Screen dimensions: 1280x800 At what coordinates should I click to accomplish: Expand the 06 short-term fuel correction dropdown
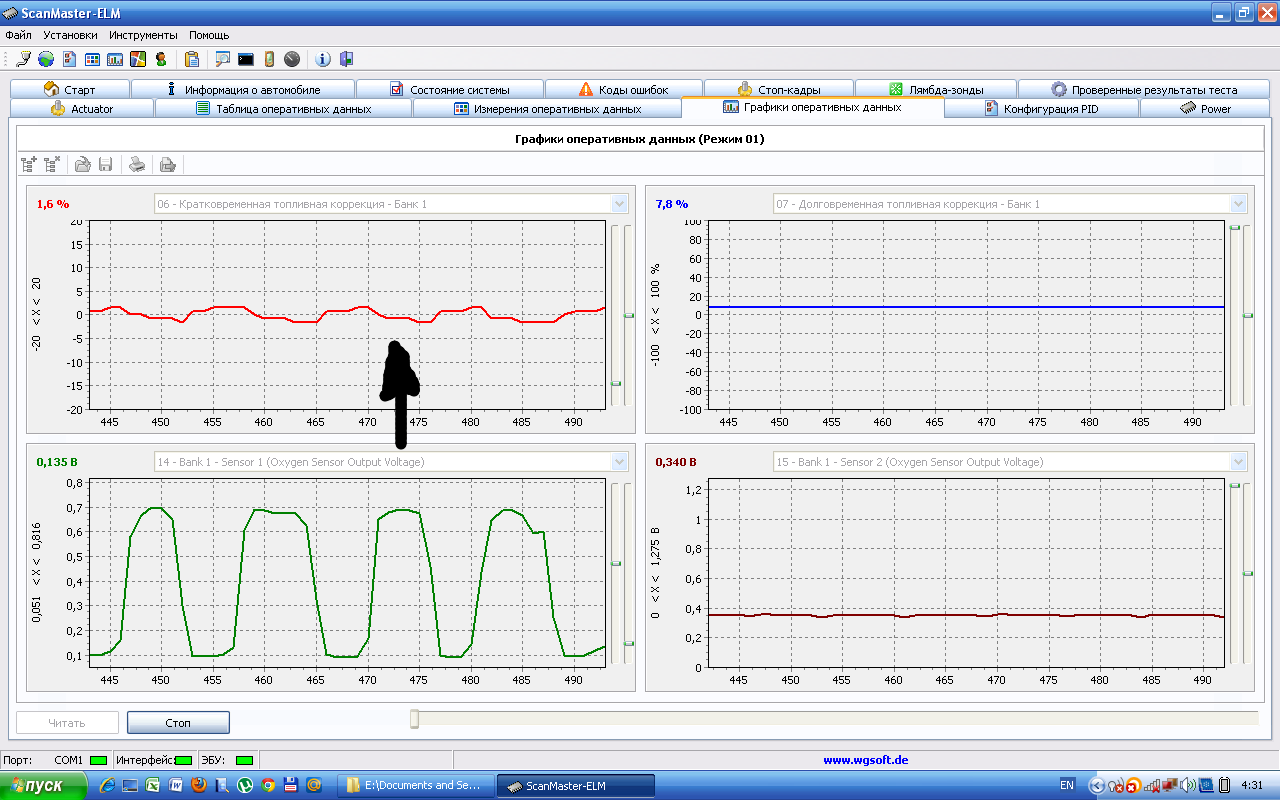pyautogui.click(x=619, y=204)
